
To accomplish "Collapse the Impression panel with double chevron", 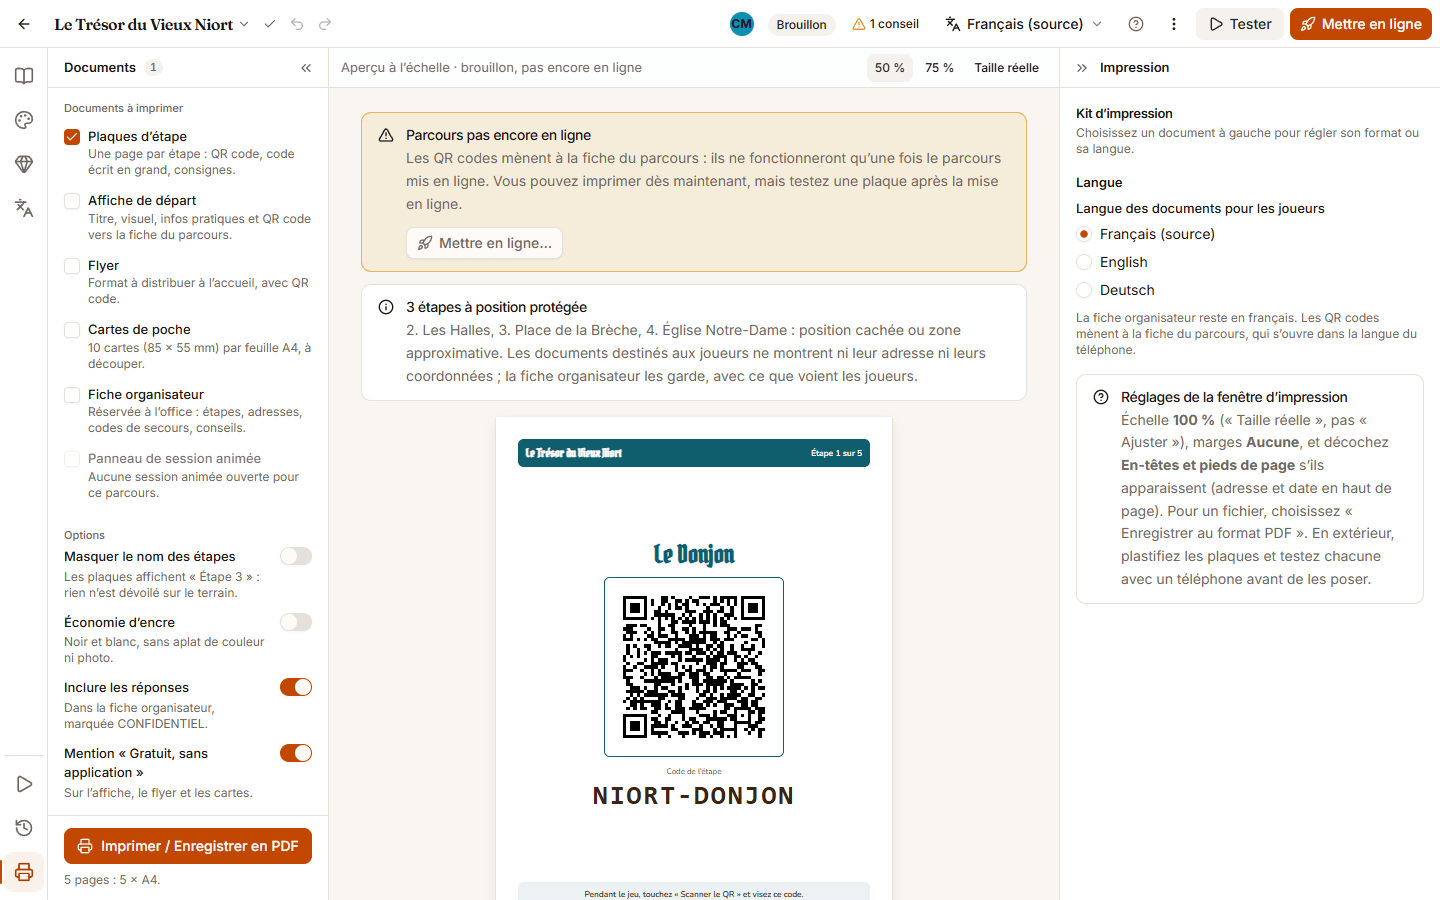I will pos(1082,68).
